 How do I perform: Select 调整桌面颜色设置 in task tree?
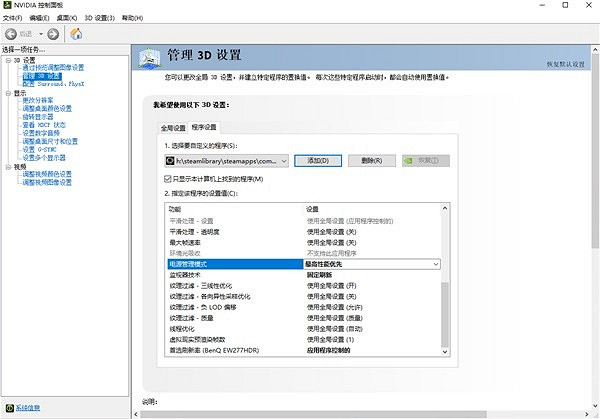point(47,108)
